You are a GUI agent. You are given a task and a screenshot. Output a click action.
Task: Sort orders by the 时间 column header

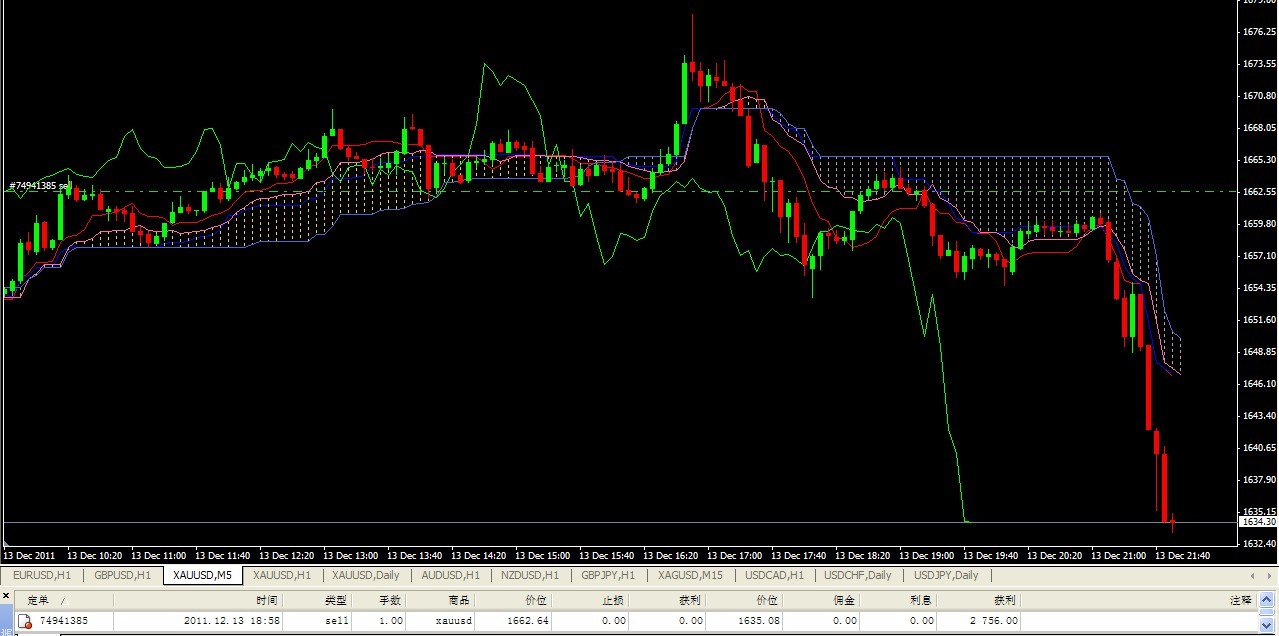[x=266, y=600]
